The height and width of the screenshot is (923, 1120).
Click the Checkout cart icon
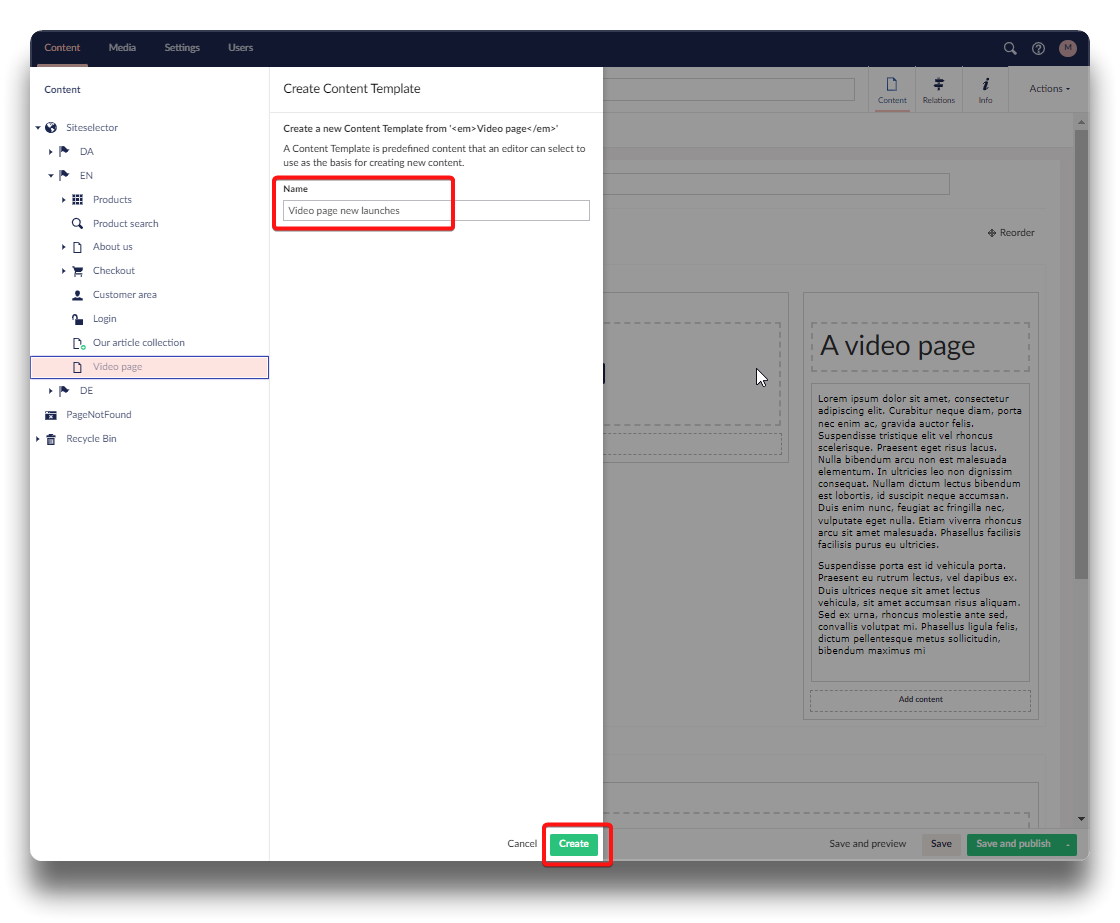coord(77,271)
